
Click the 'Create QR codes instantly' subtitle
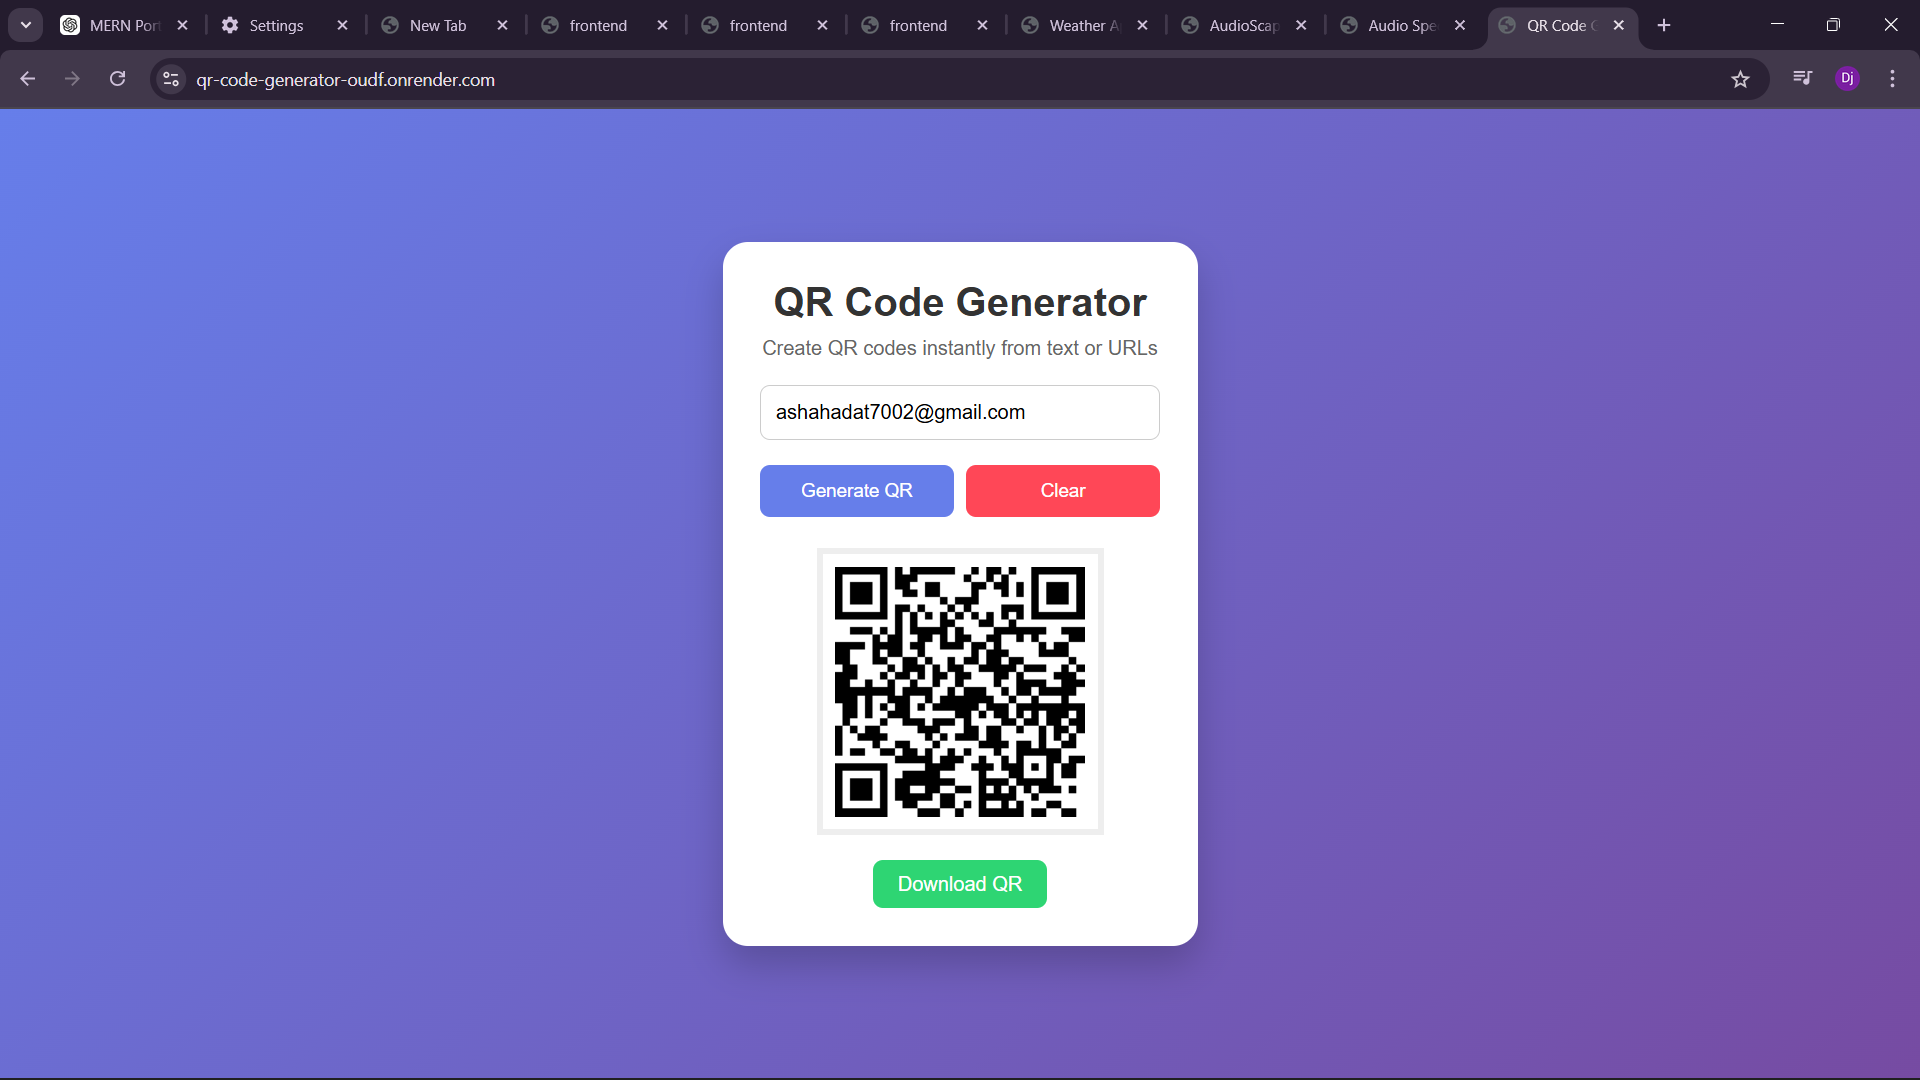pos(959,348)
